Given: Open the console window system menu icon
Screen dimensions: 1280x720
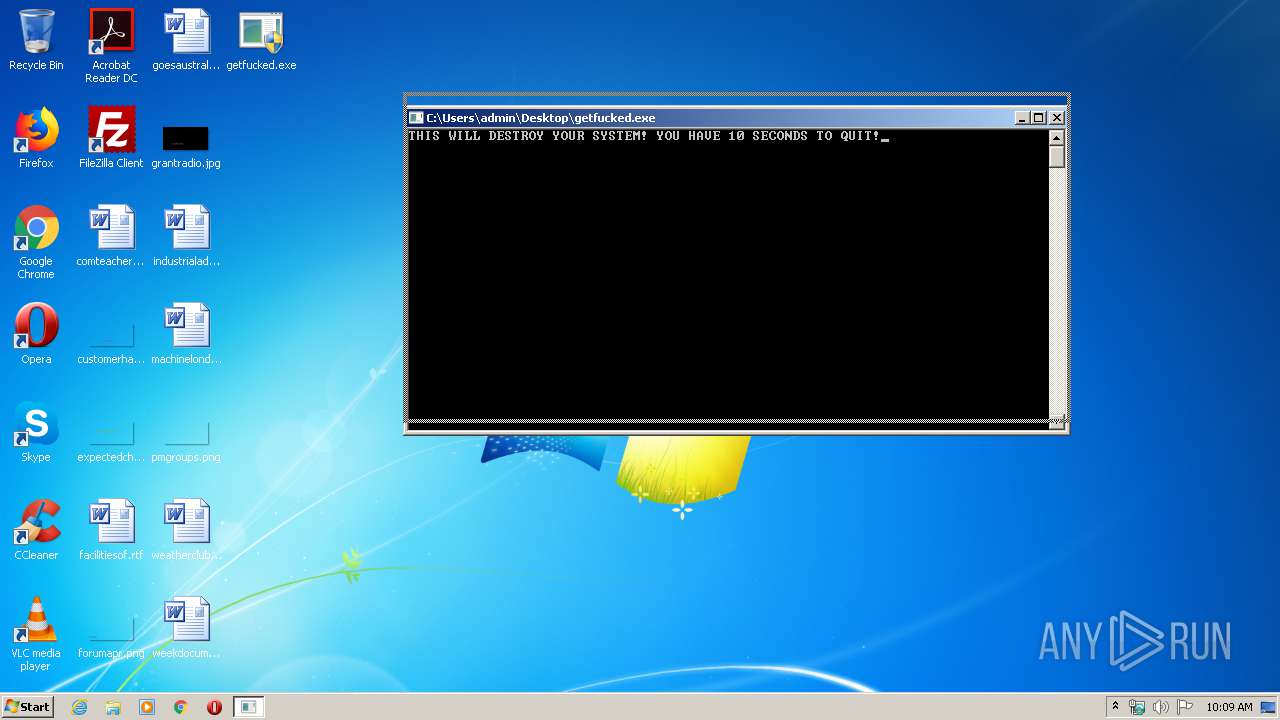Looking at the screenshot, I should (x=416, y=118).
